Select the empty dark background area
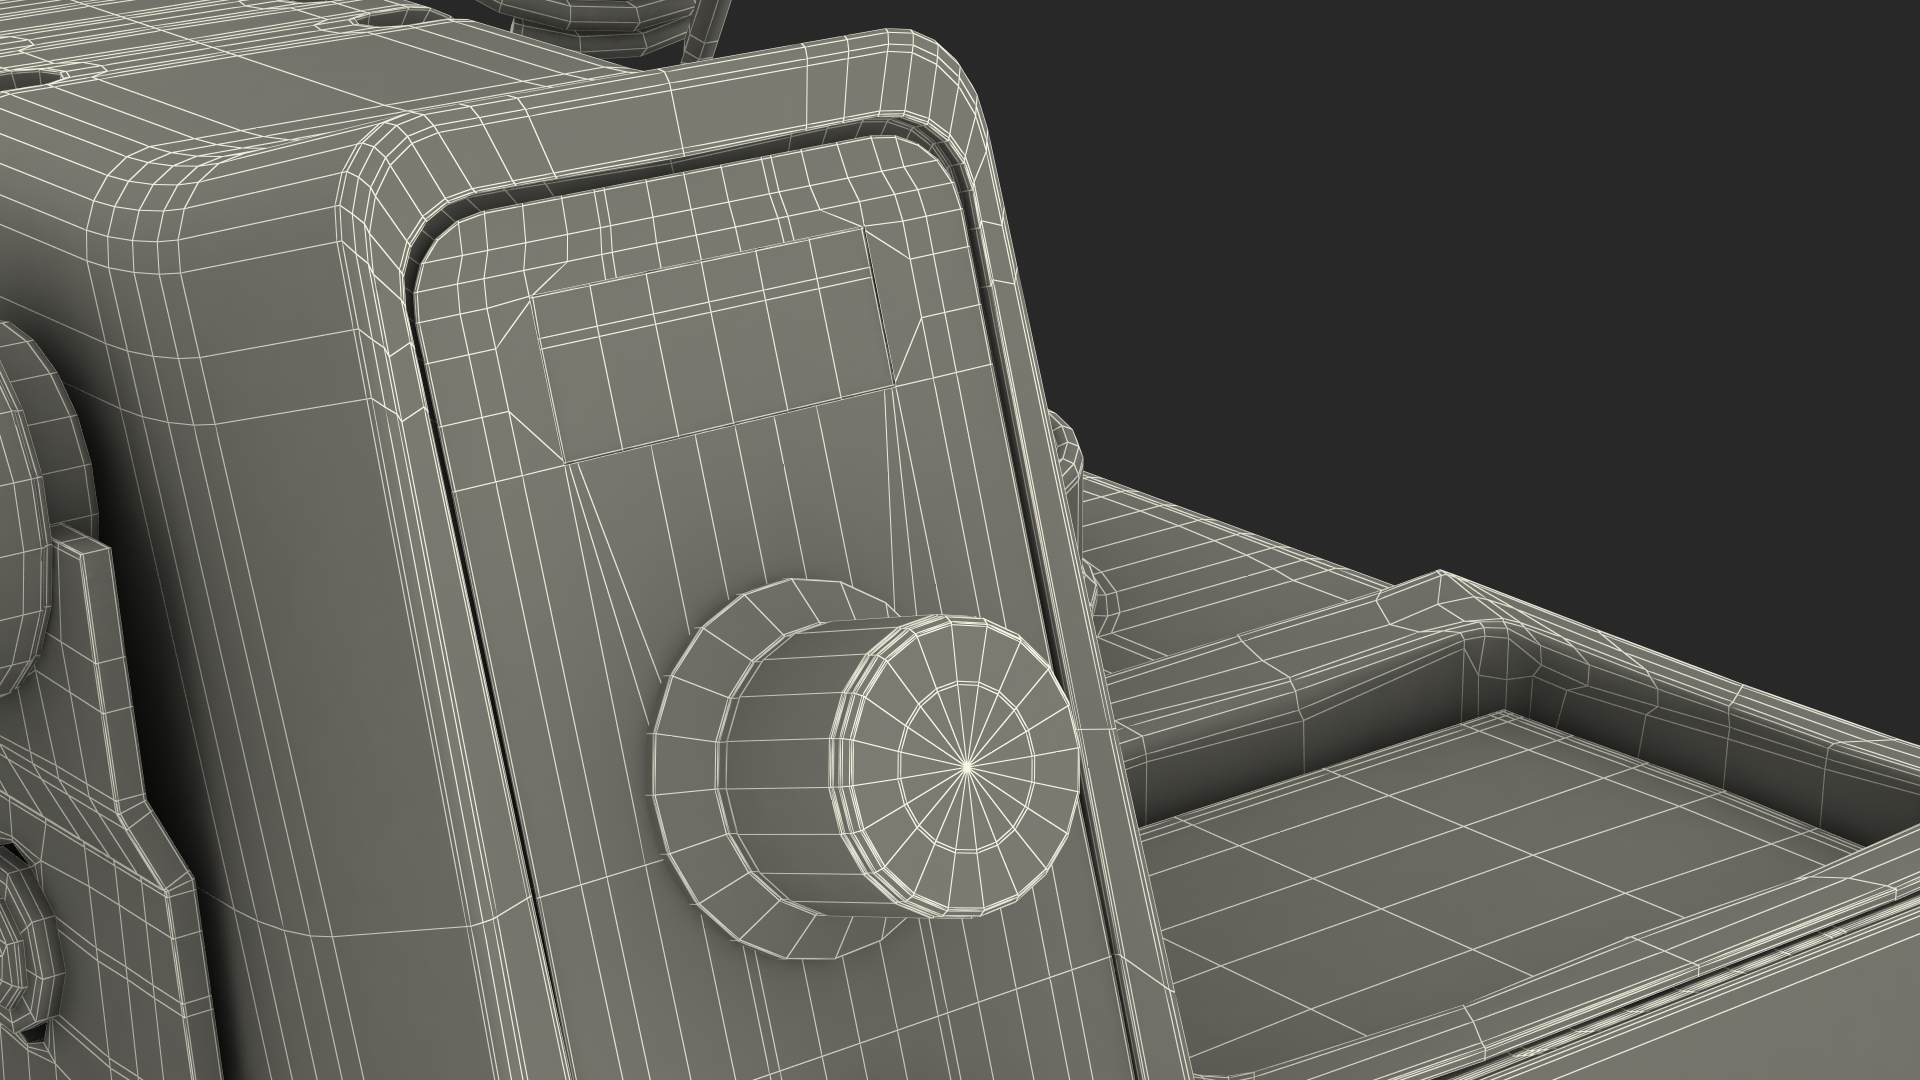1920x1080 pixels. click(1500, 250)
